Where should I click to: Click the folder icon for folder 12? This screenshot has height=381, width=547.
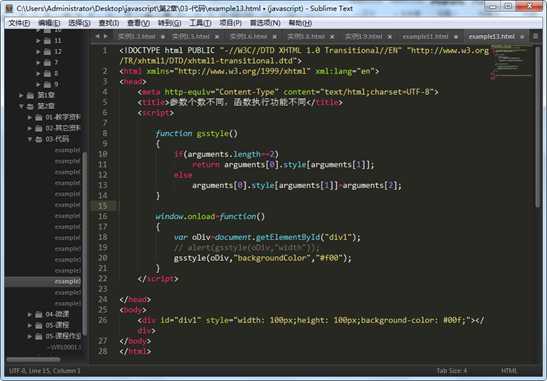(47, 52)
